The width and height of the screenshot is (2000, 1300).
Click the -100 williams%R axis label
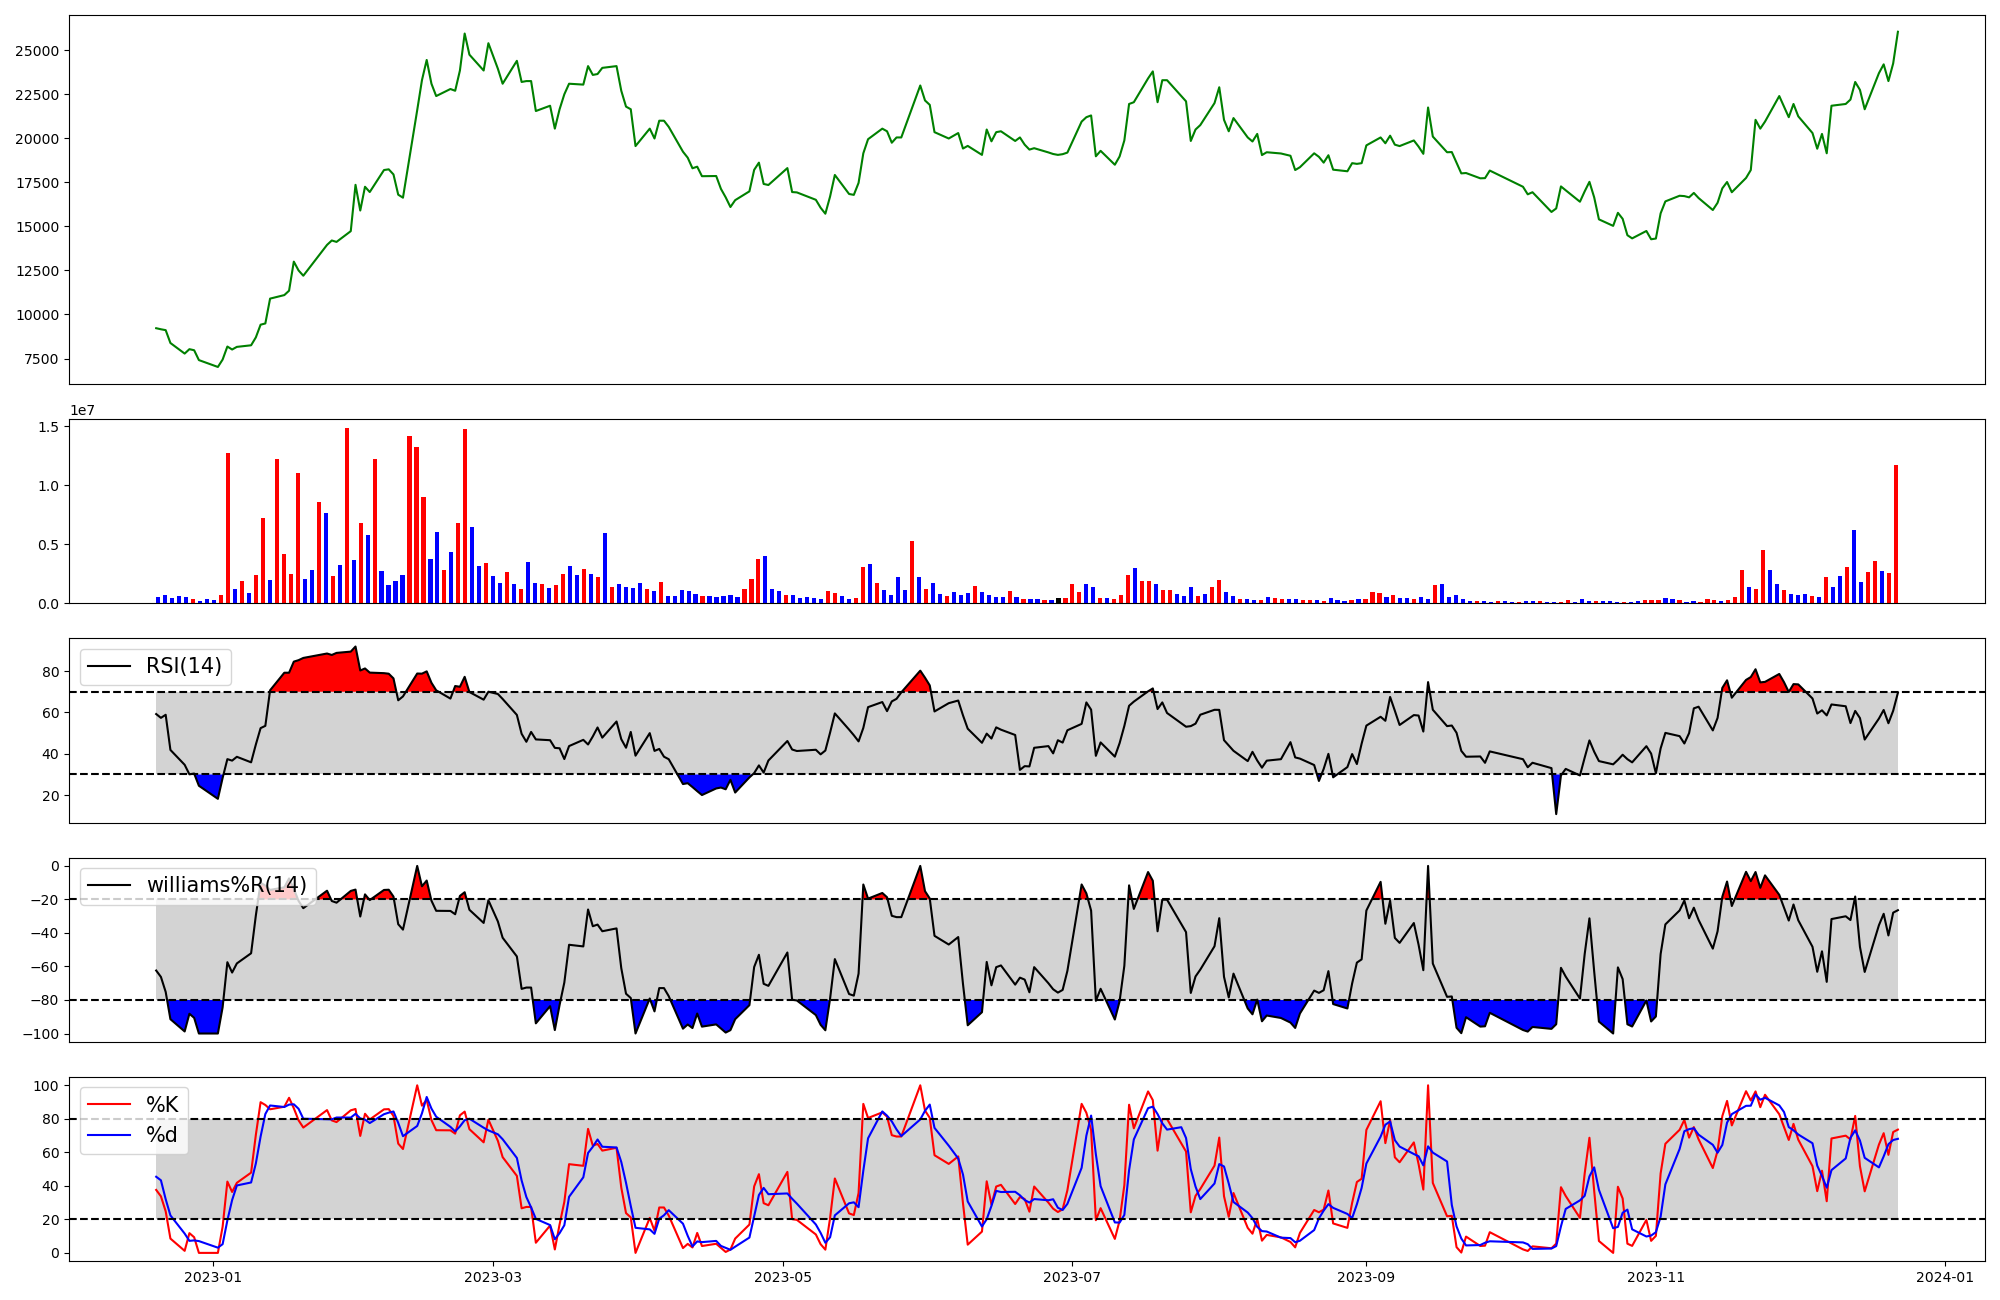[40, 1034]
